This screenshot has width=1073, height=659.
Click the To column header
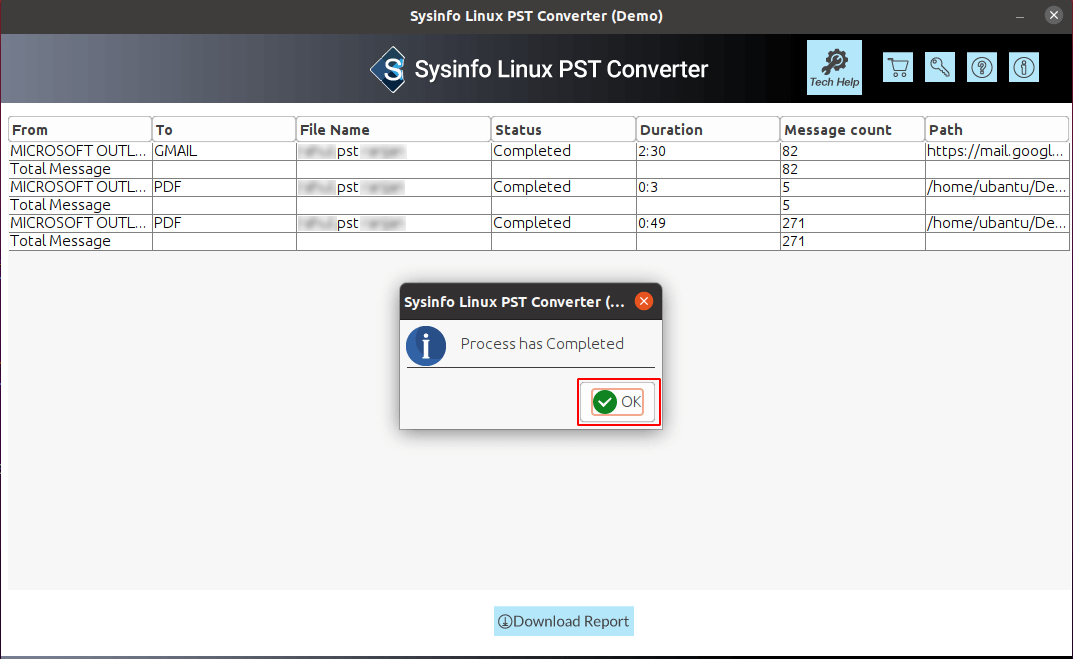[224, 129]
